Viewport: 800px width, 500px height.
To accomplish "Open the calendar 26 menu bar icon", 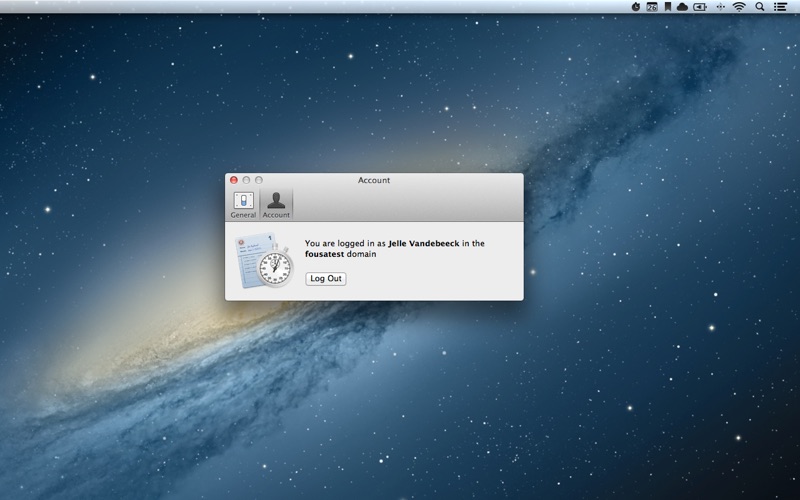I will tap(652, 7).
